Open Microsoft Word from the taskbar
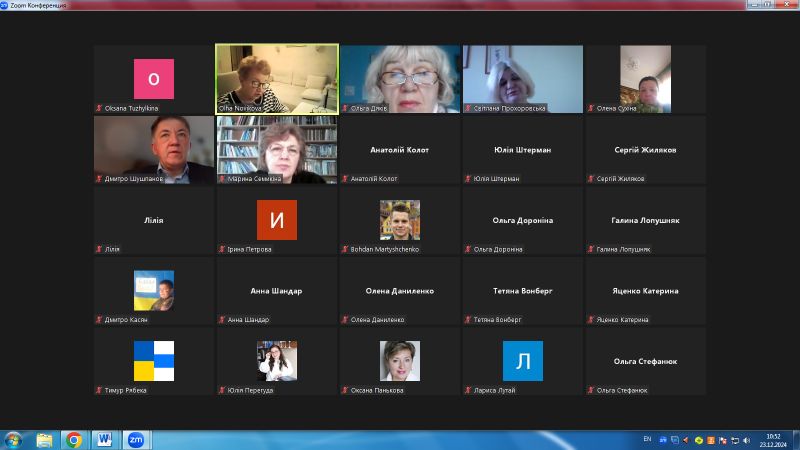Screen dimensions: 800x450 point(105,439)
